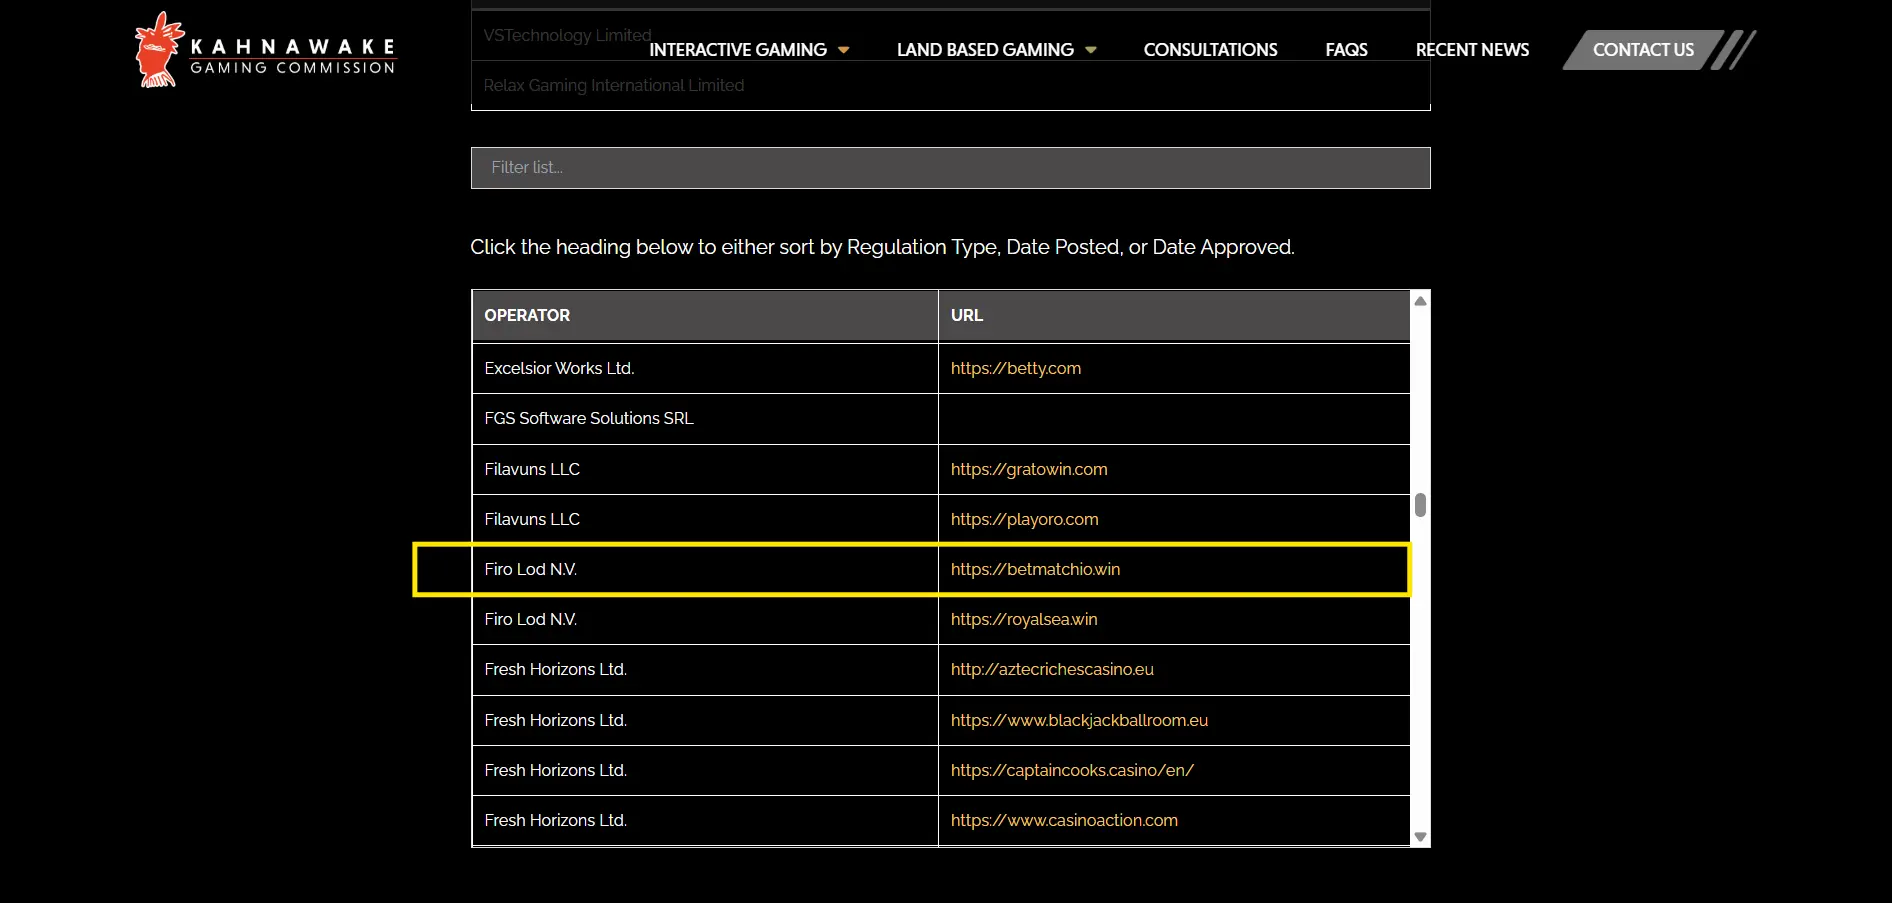Image resolution: width=1892 pixels, height=903 pixels.
Task: Open https://betmatchio.win link
Action: [1035, 569]
